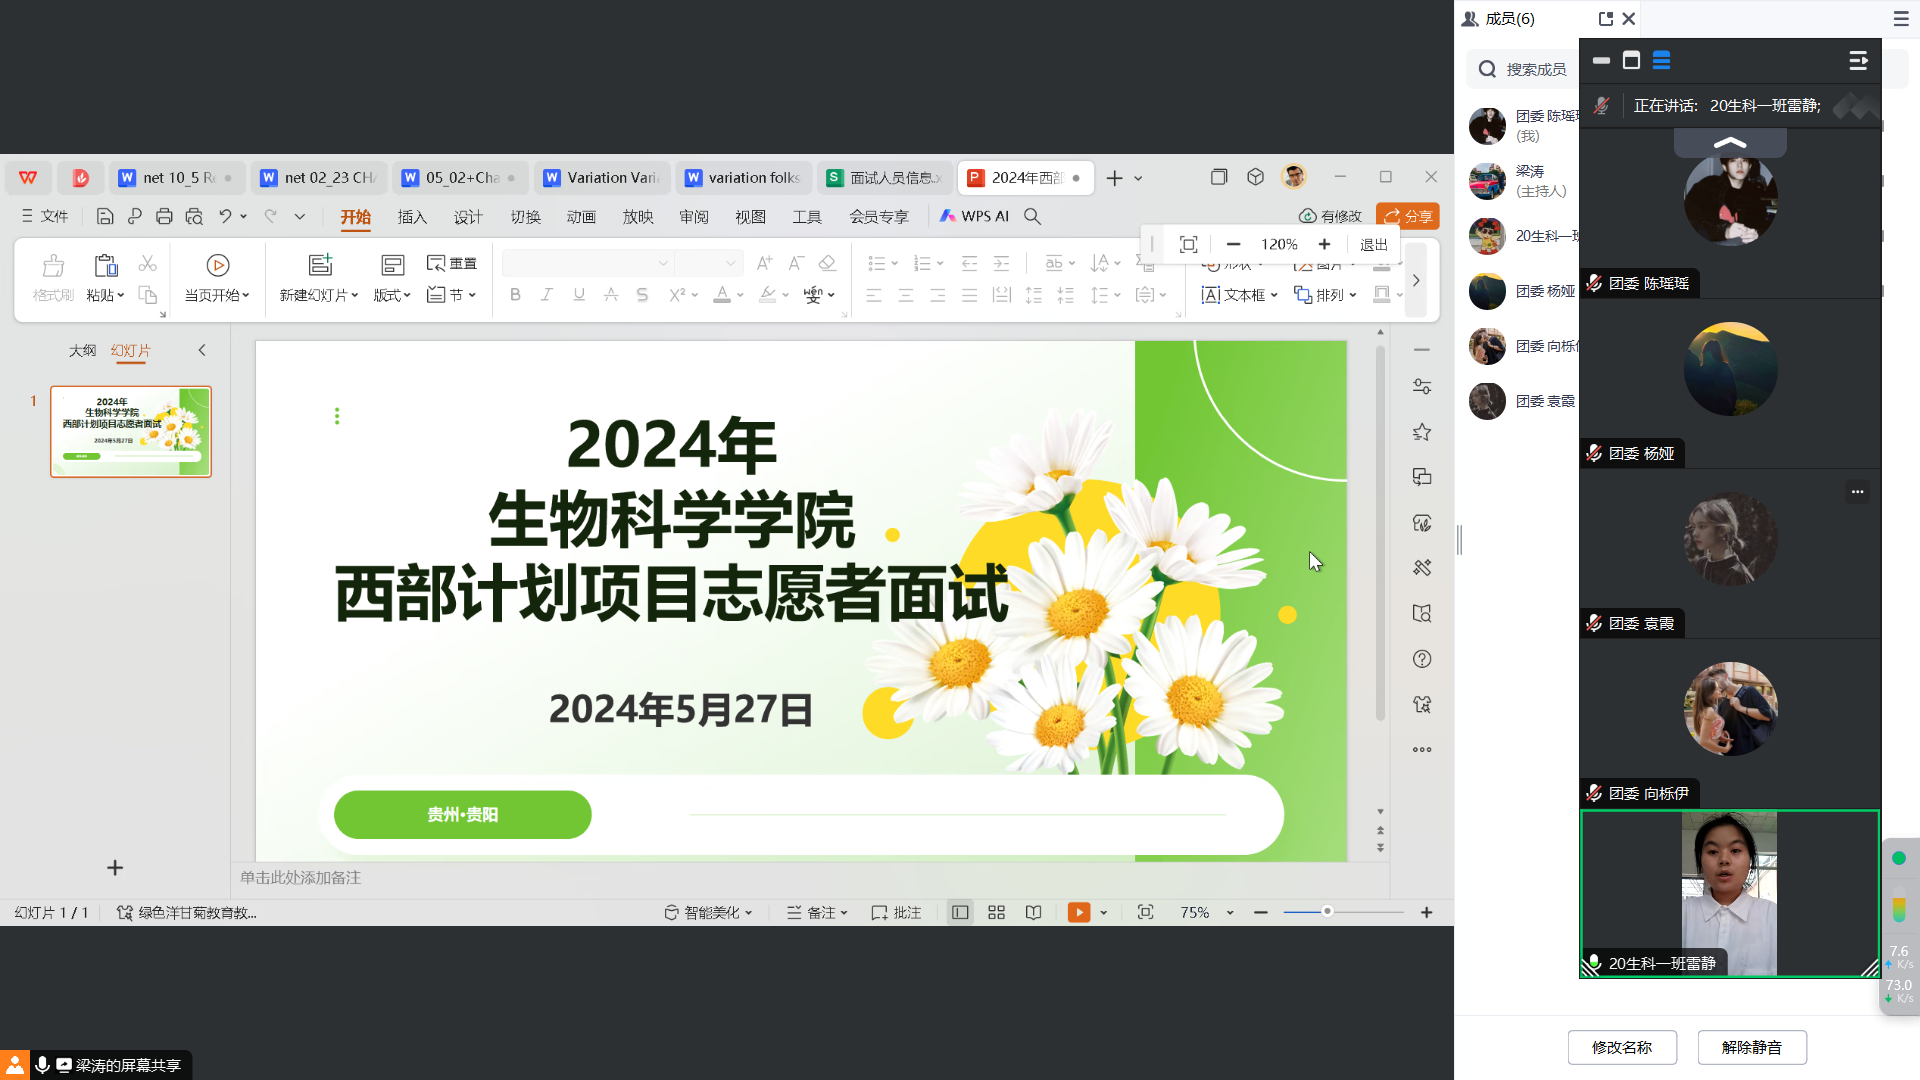Click the Undo arrow icon
The height and width of the screenshot is (1080, 1920).
tap(225, 216)
